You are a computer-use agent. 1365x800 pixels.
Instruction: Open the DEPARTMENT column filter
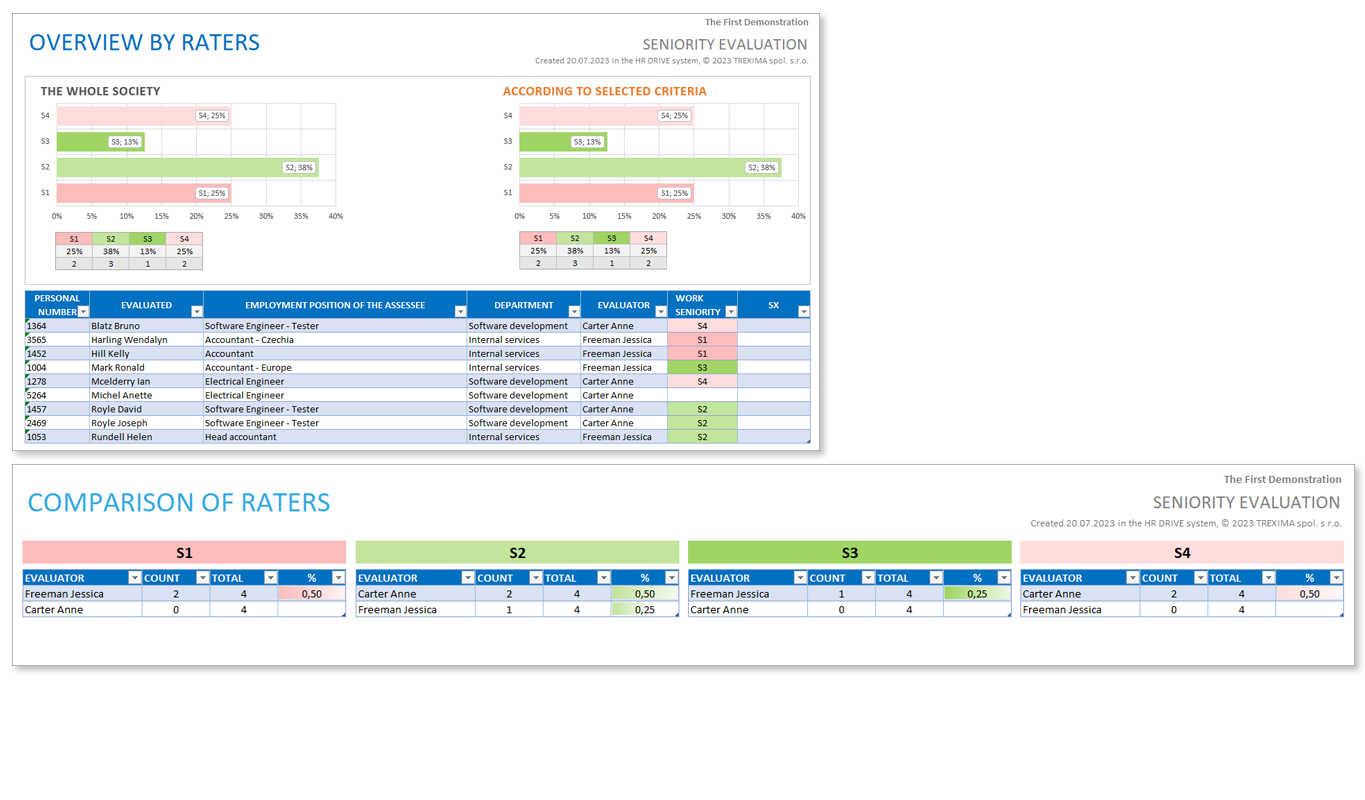coord(573,311)
